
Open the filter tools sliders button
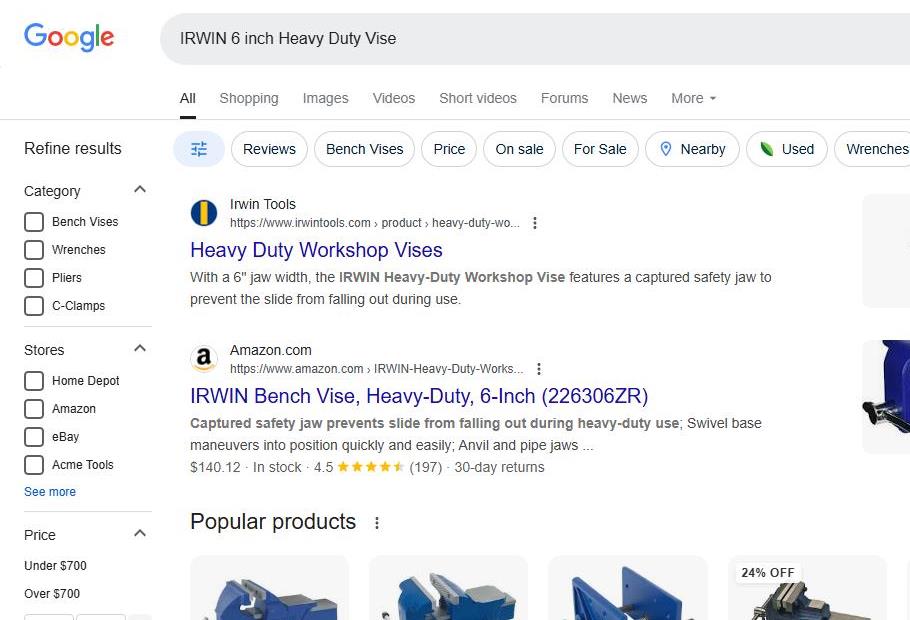coord(198,149)
